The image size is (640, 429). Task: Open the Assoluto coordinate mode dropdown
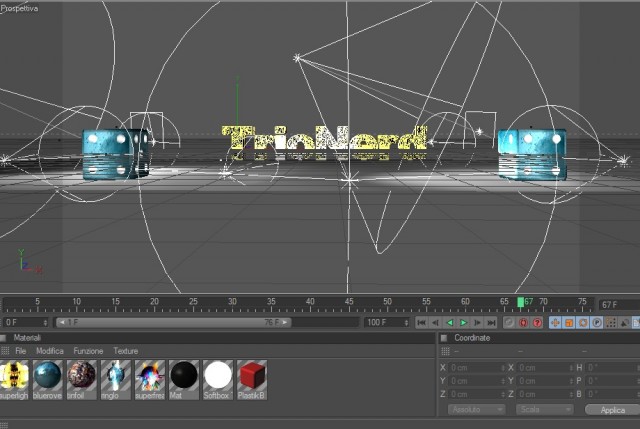tap(476, 409)
